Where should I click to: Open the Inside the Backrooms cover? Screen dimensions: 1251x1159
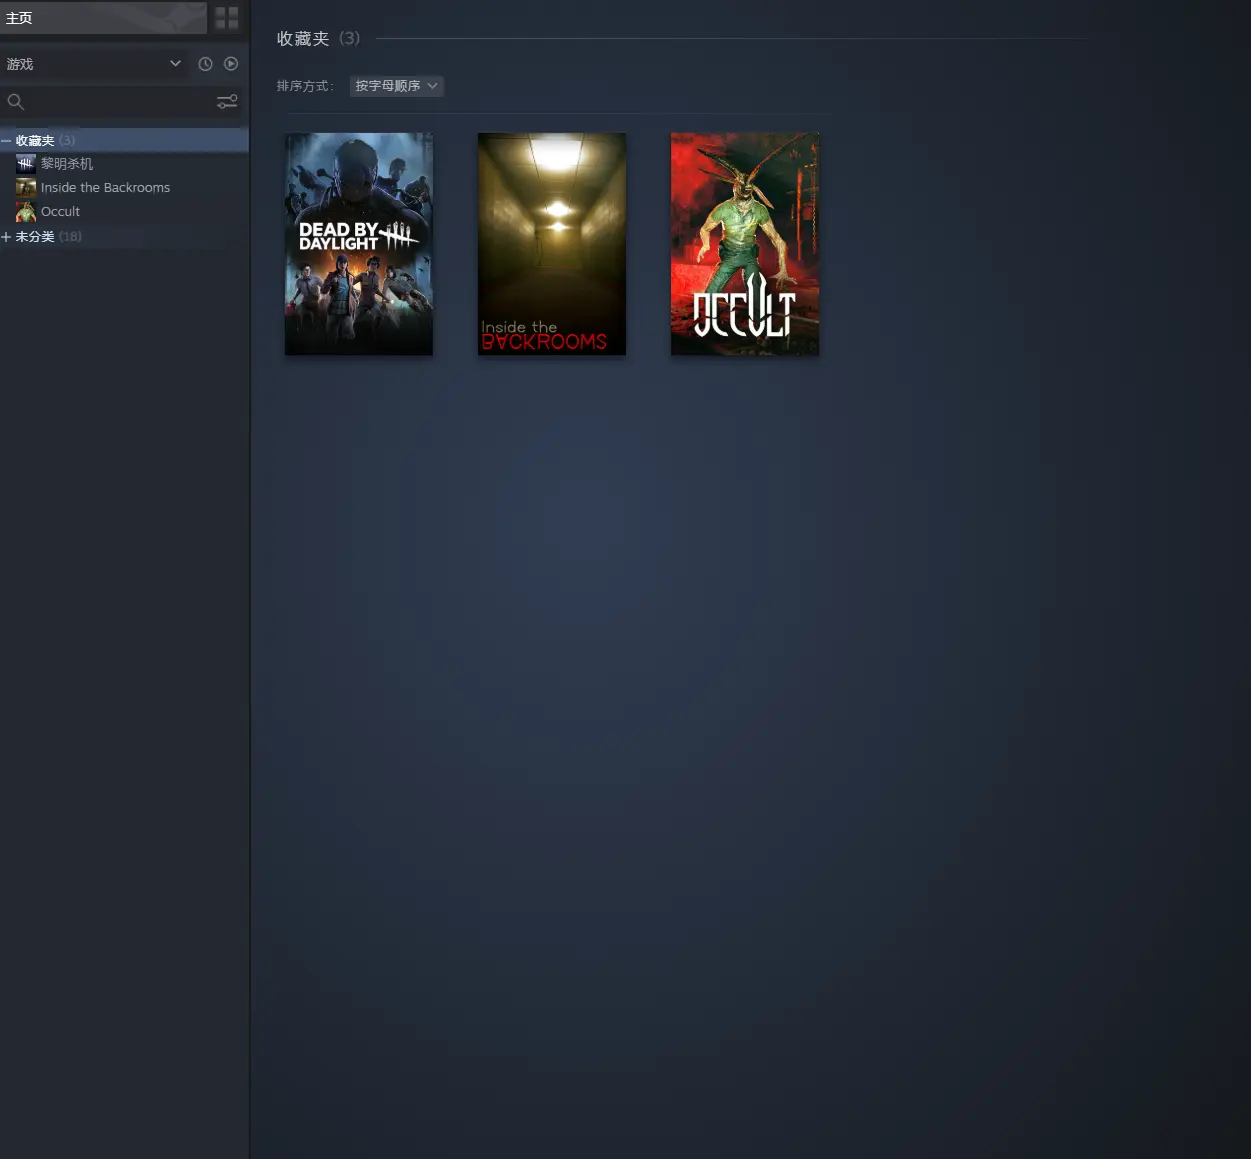pos(552,244)
